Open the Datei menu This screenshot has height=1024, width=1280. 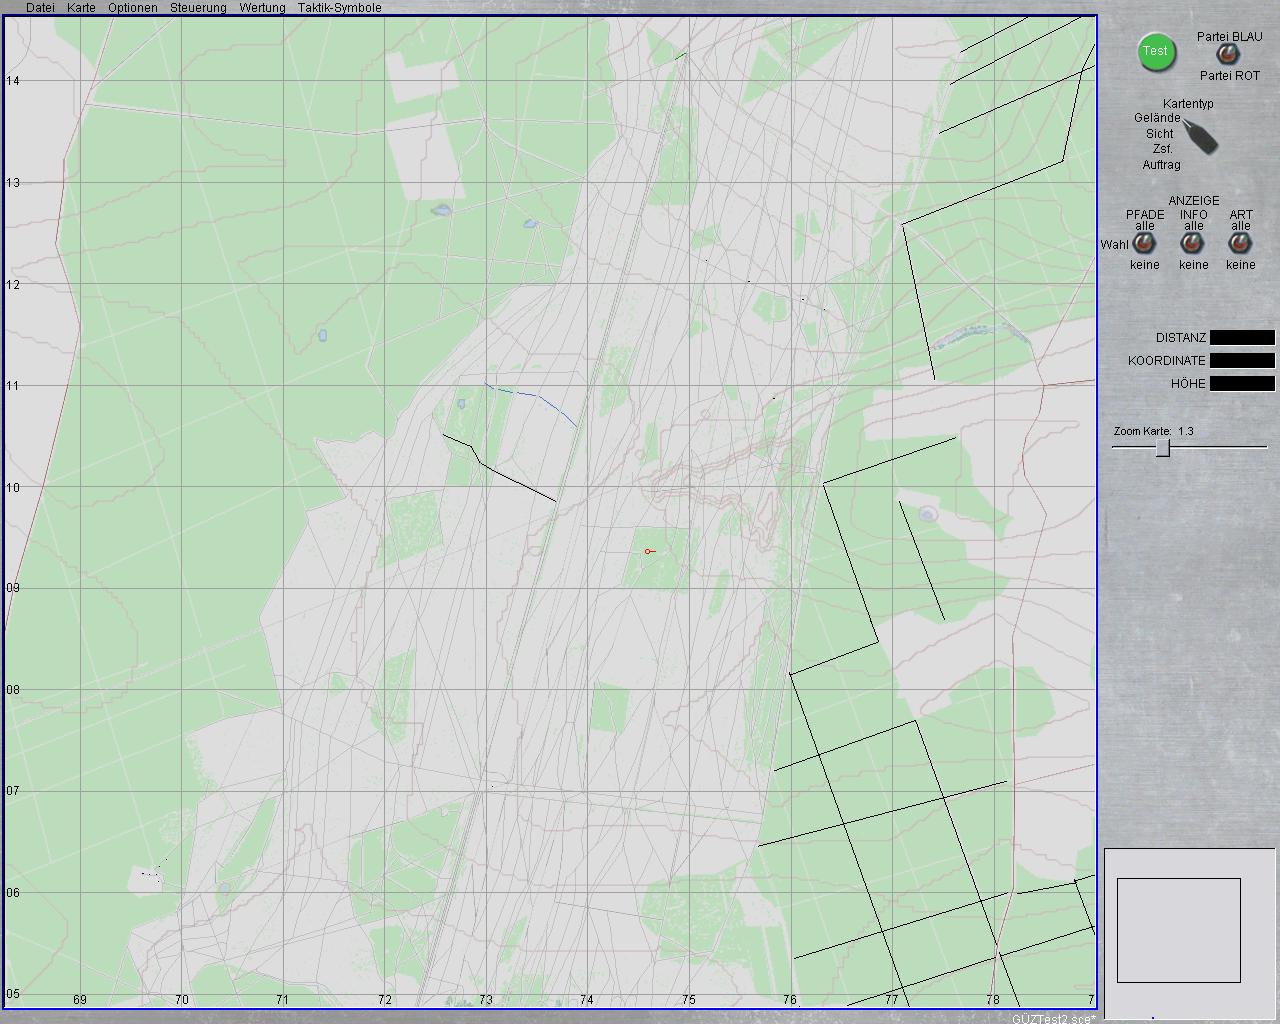(x=40, y=8)
